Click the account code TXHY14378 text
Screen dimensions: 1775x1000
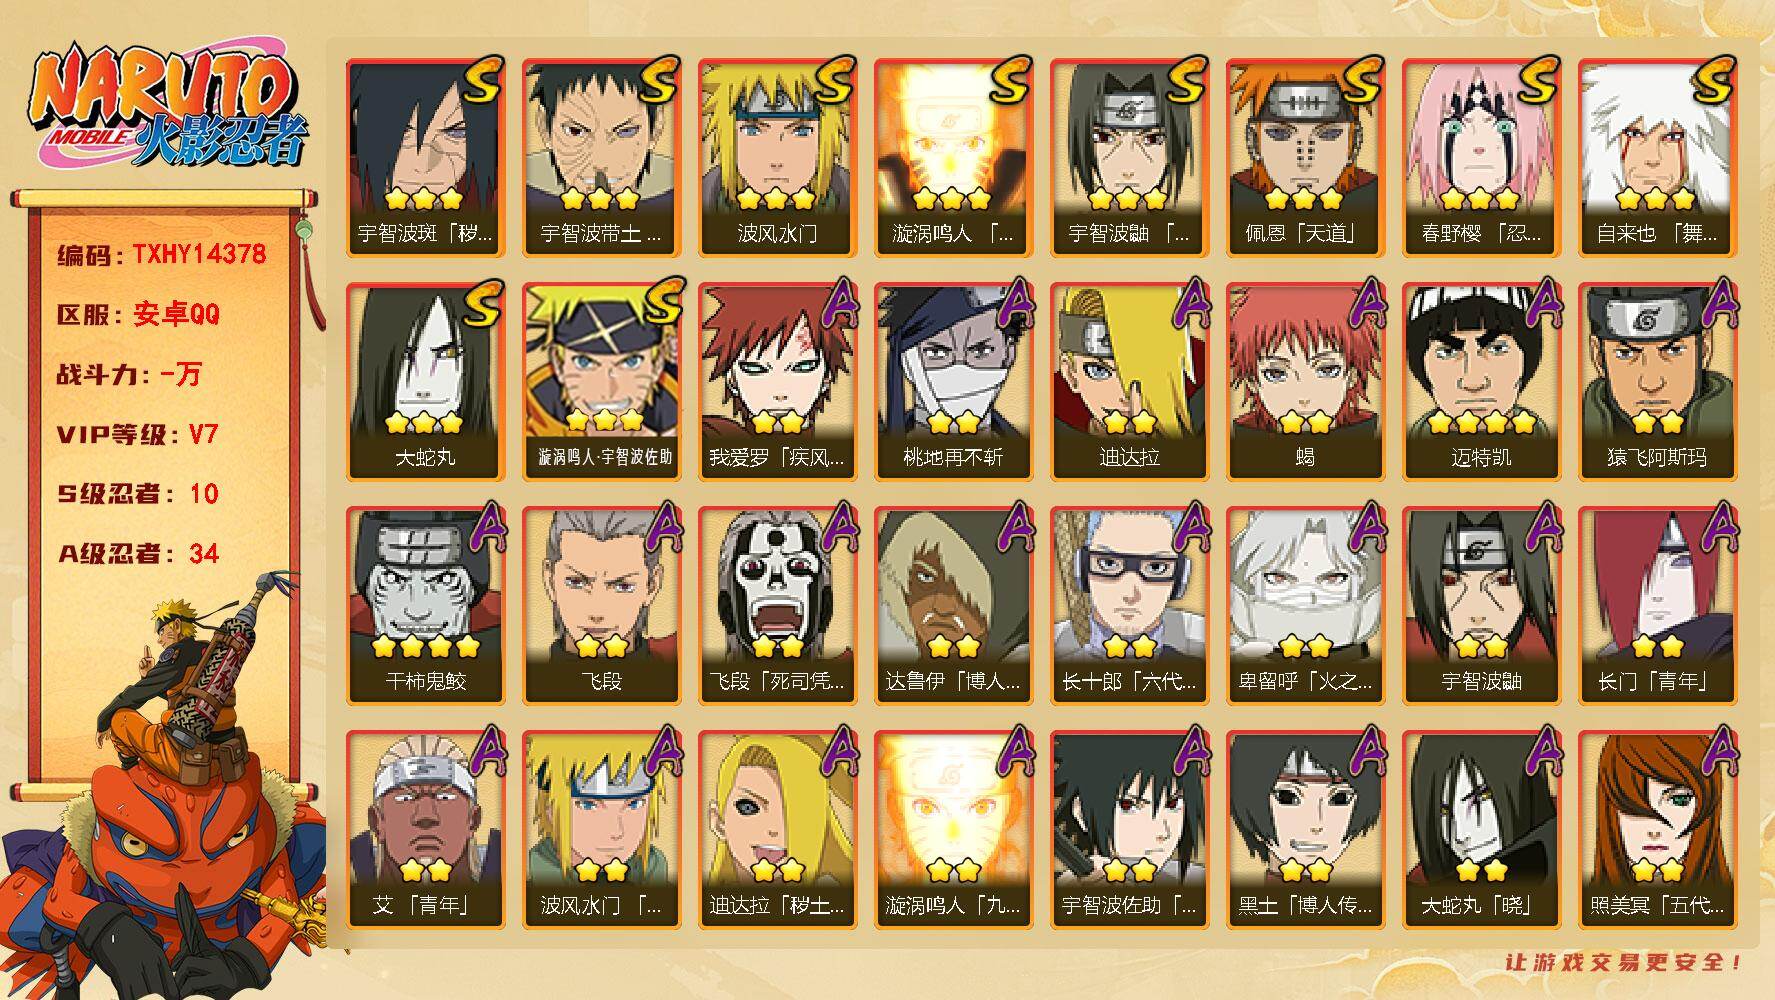click(199, 254)
